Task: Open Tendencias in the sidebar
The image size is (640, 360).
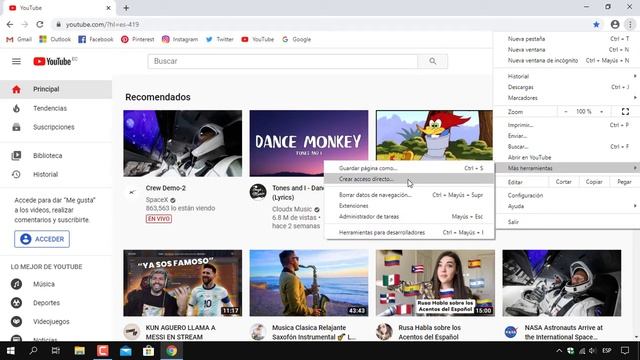Action: click(x=56, y=108)
